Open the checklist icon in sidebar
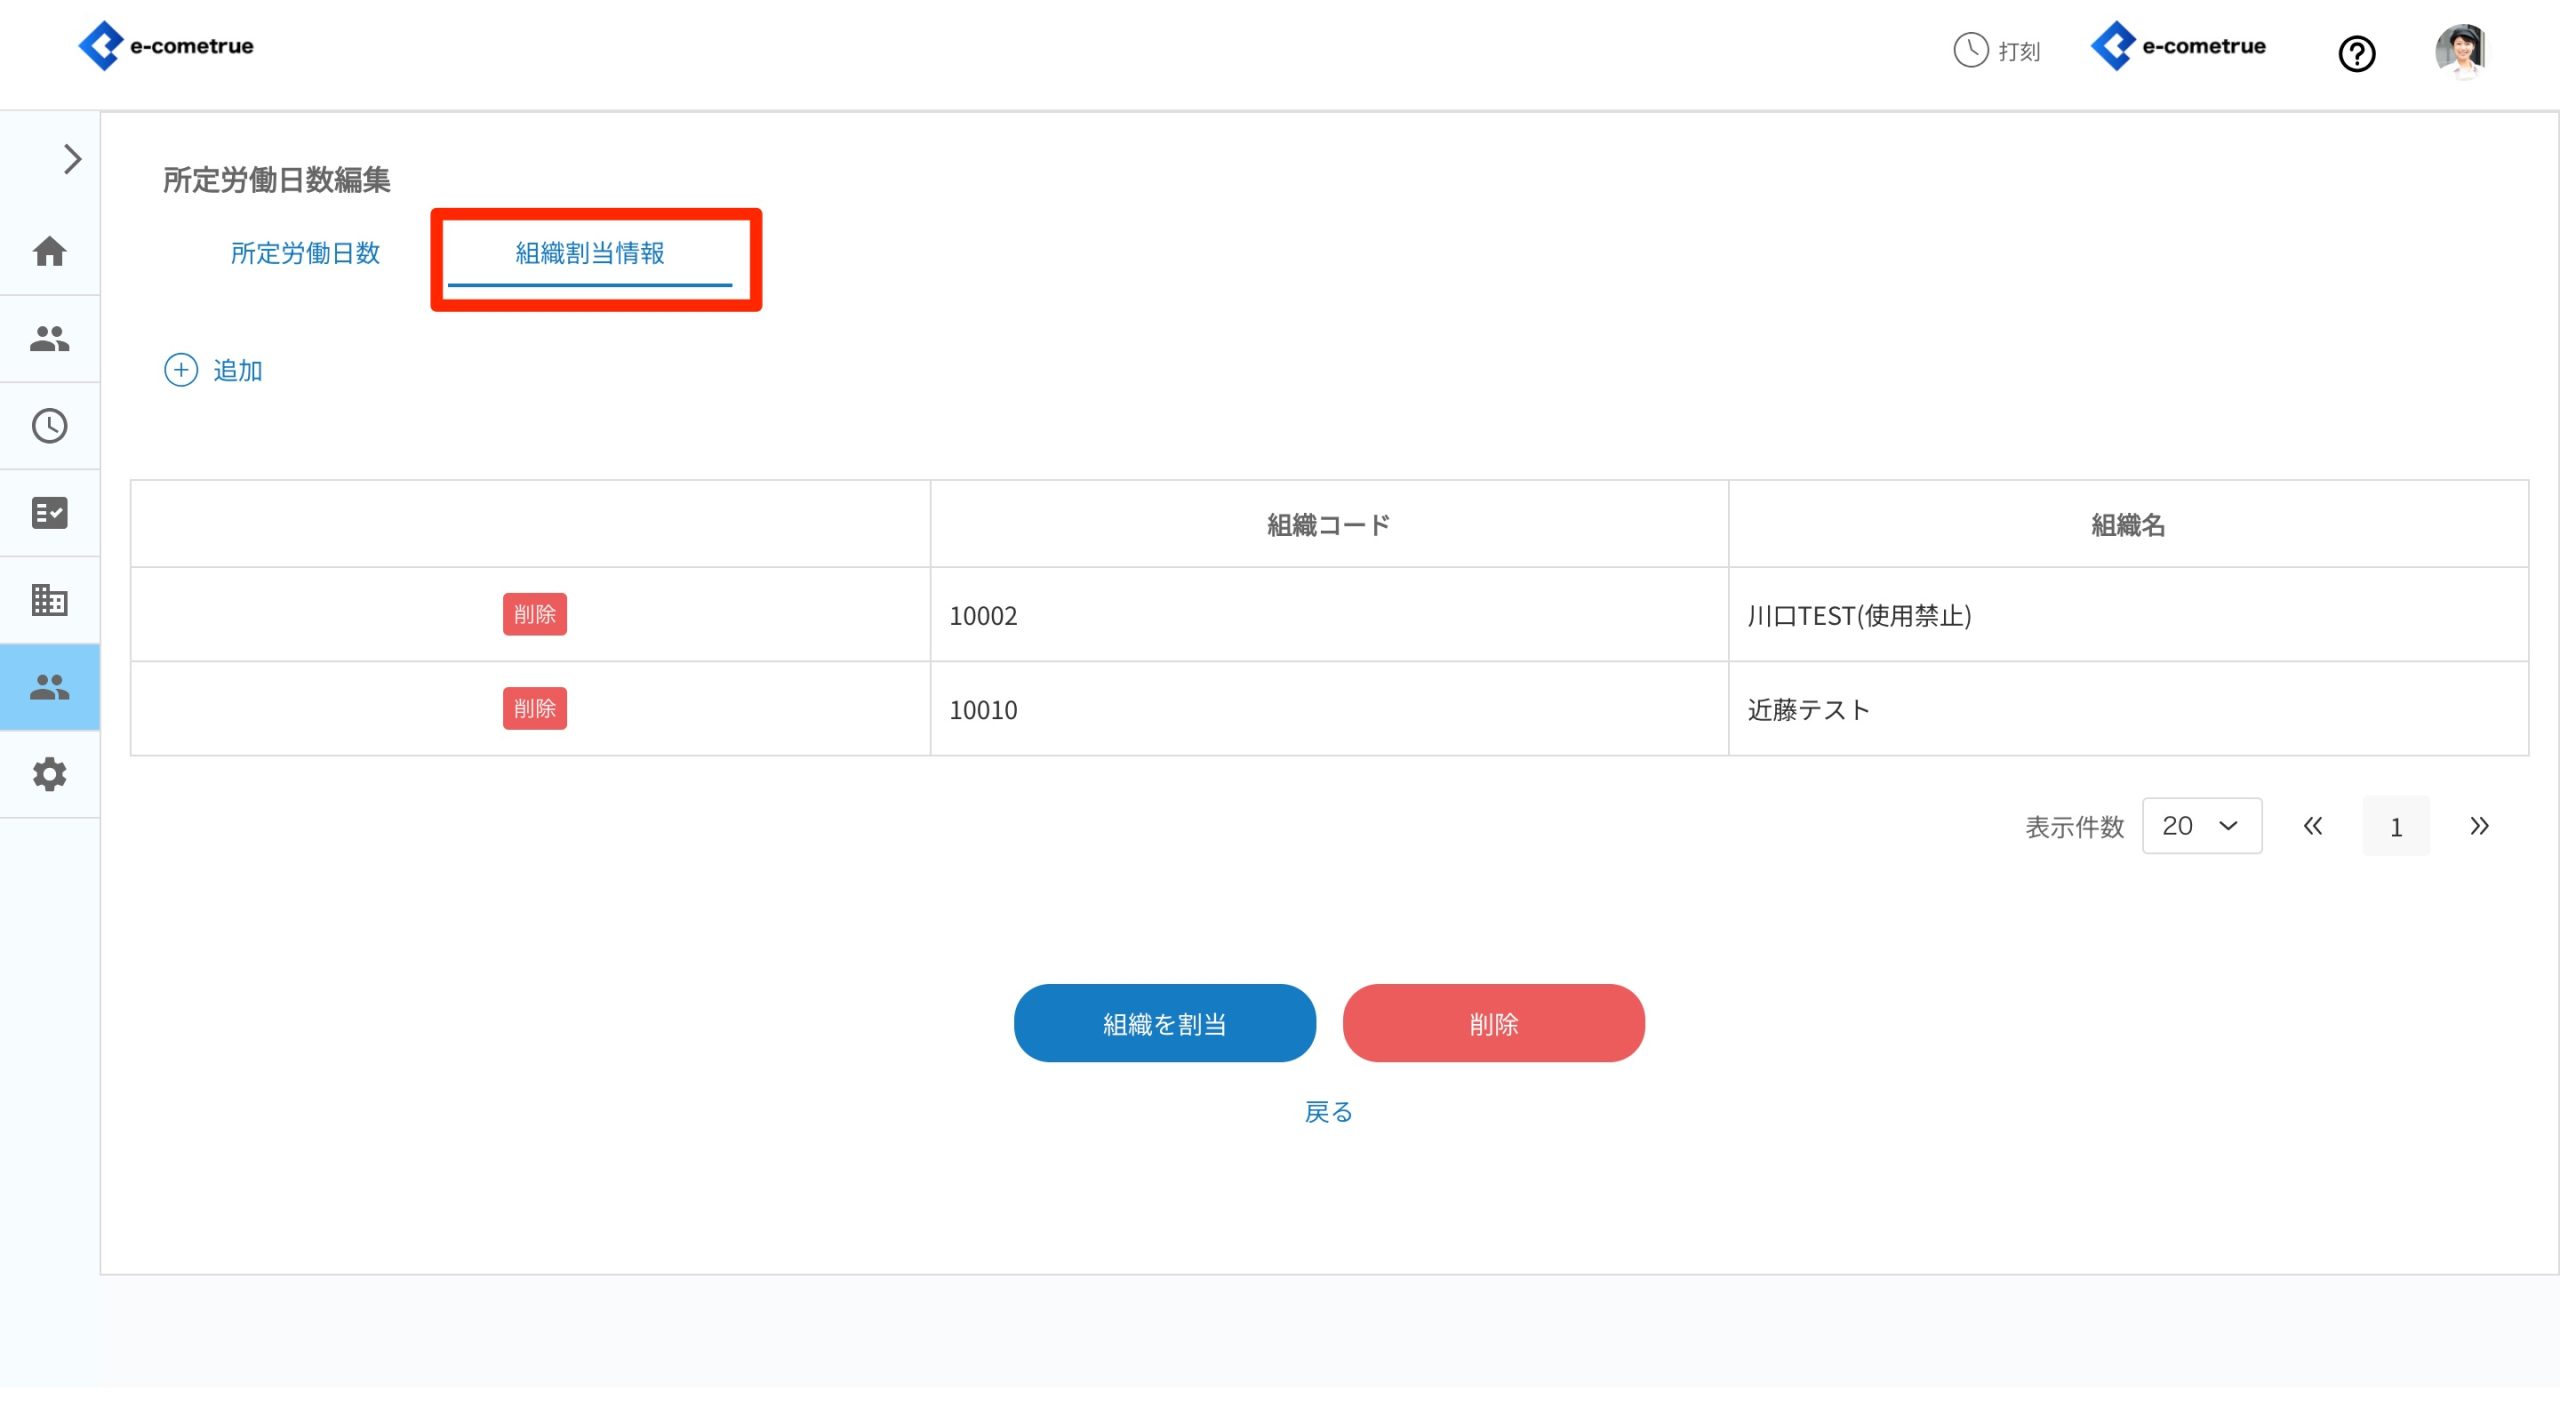The image size is (2560, 1424). [49, 513]
